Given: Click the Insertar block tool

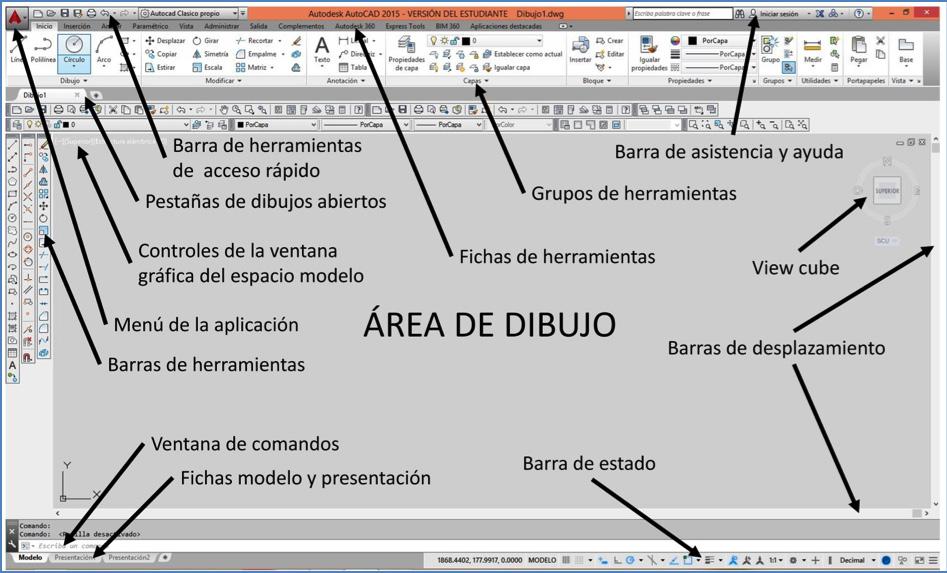Looking at the screenshot, I should [580, 50].
